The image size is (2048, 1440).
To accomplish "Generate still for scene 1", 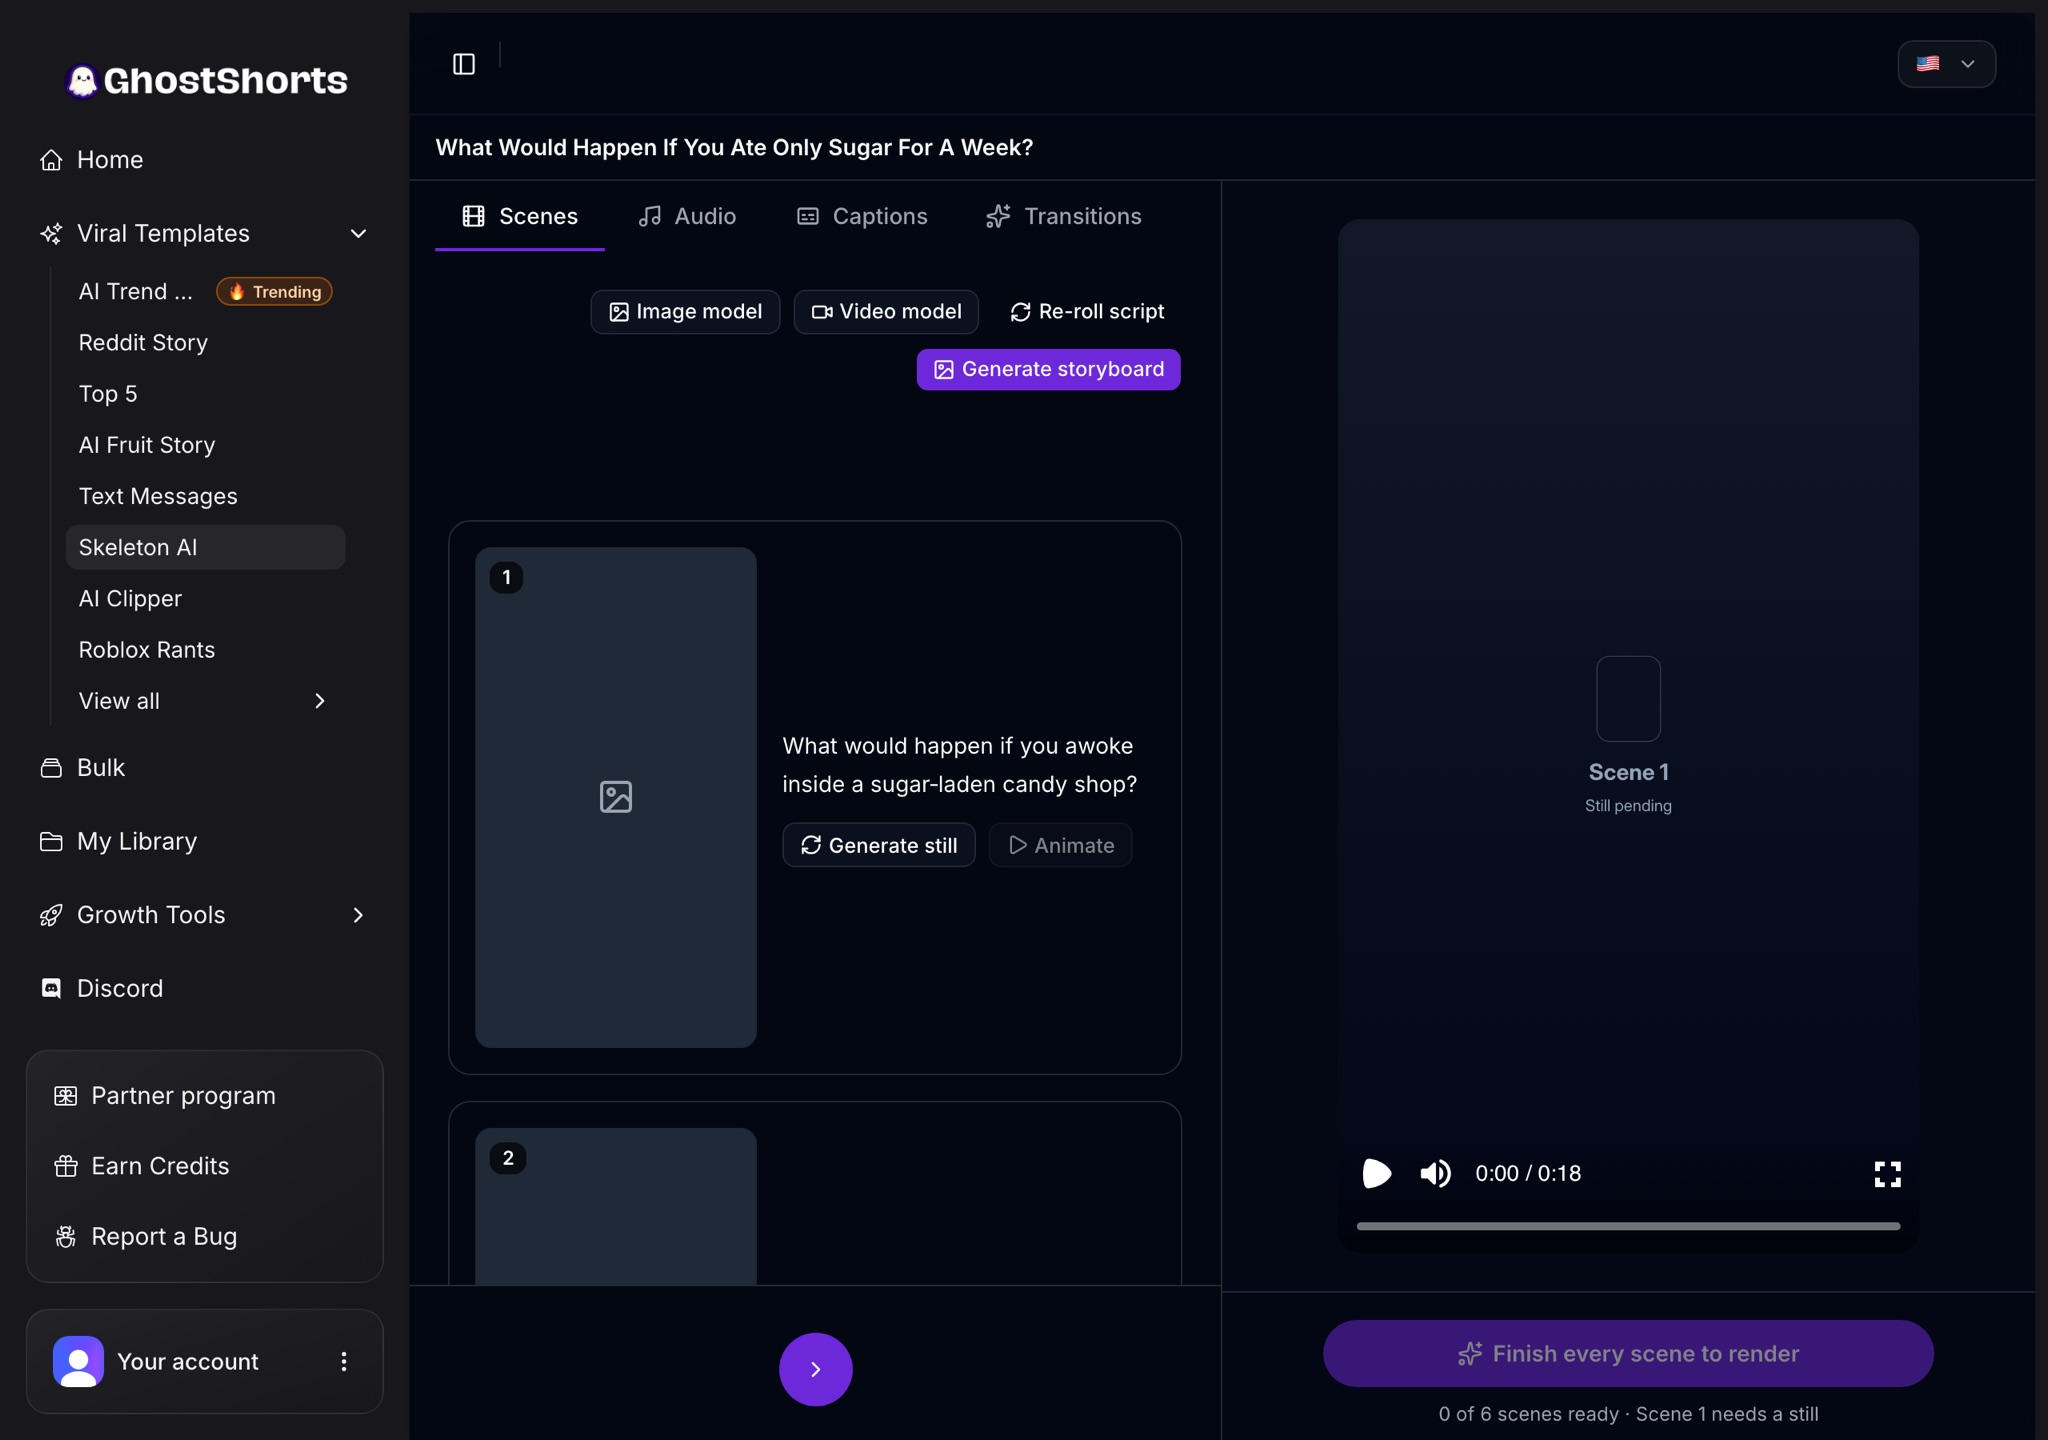I will (879, 845).
